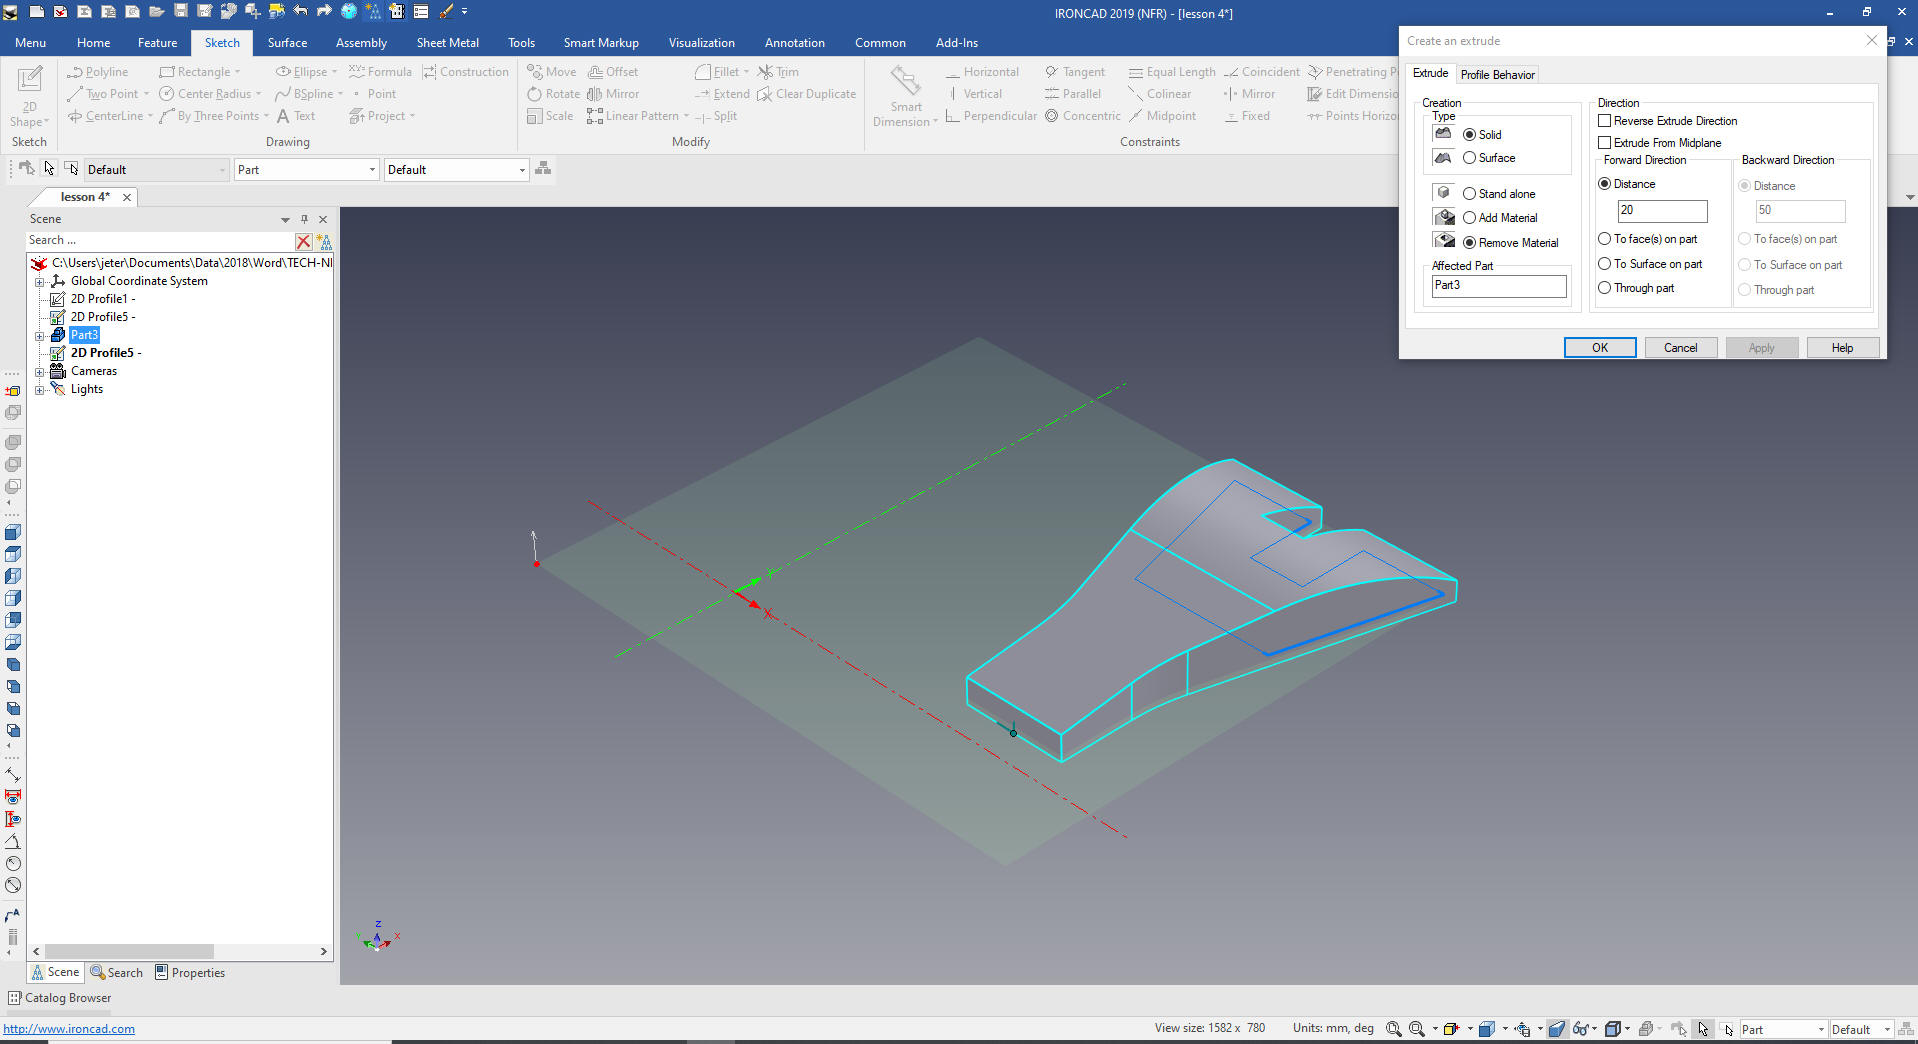Click the forward Distance value field

tap(1661, 211)
